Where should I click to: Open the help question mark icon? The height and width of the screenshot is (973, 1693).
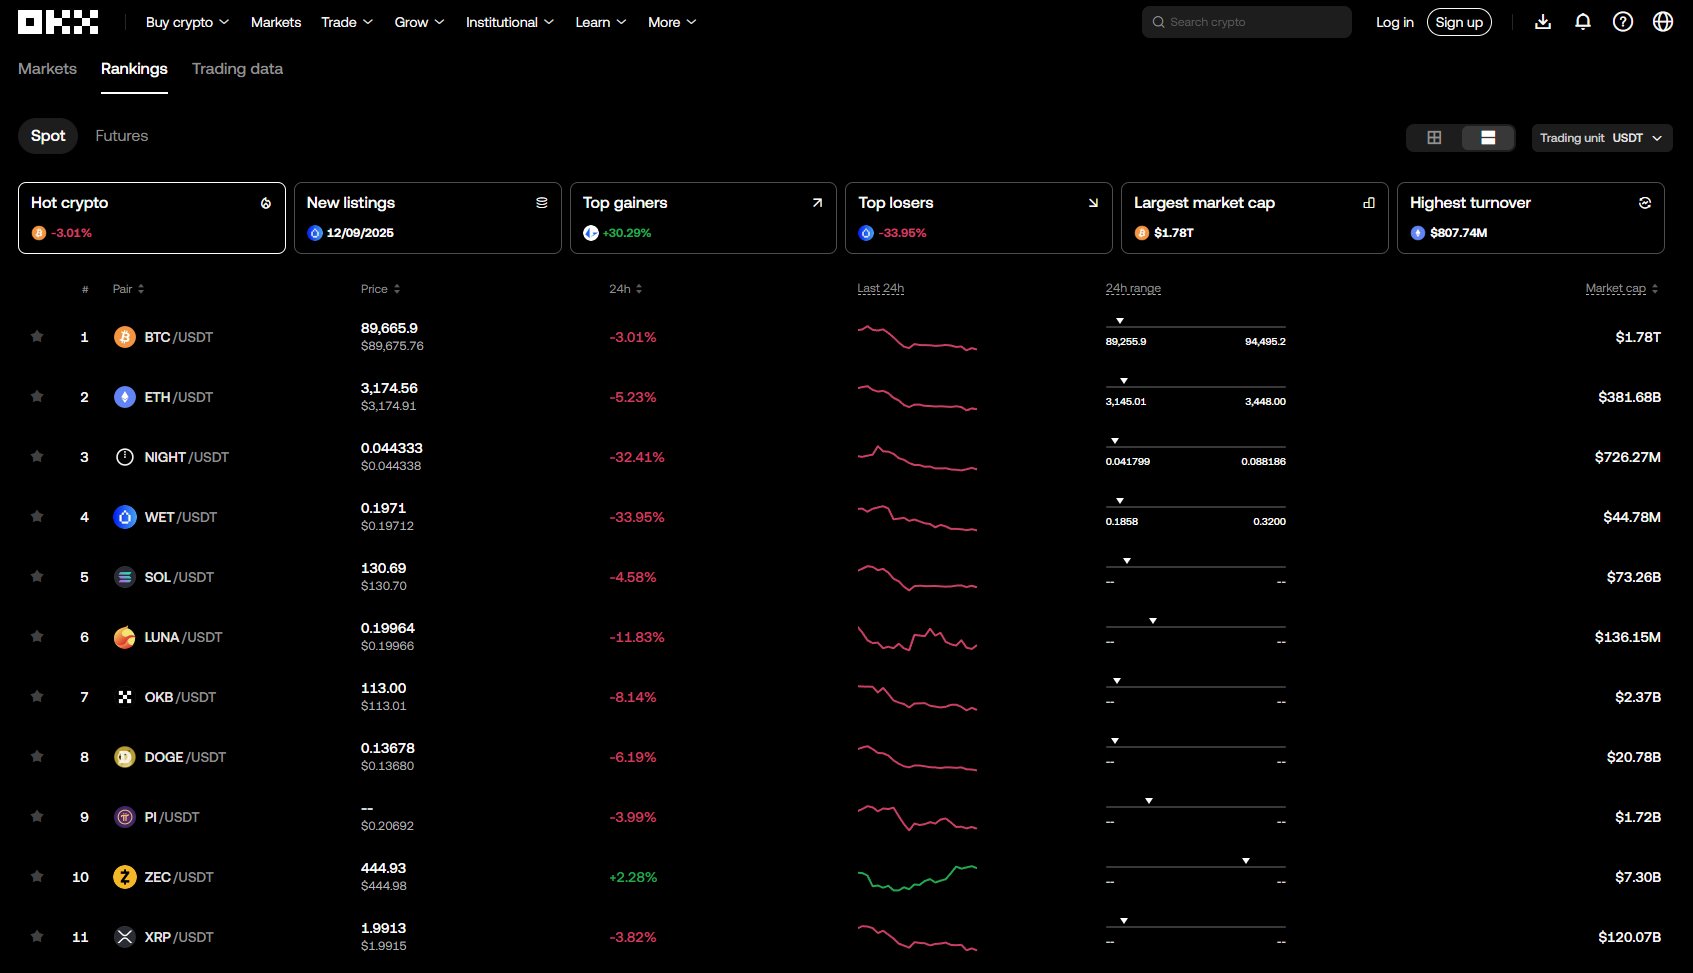coord(1623,22)
